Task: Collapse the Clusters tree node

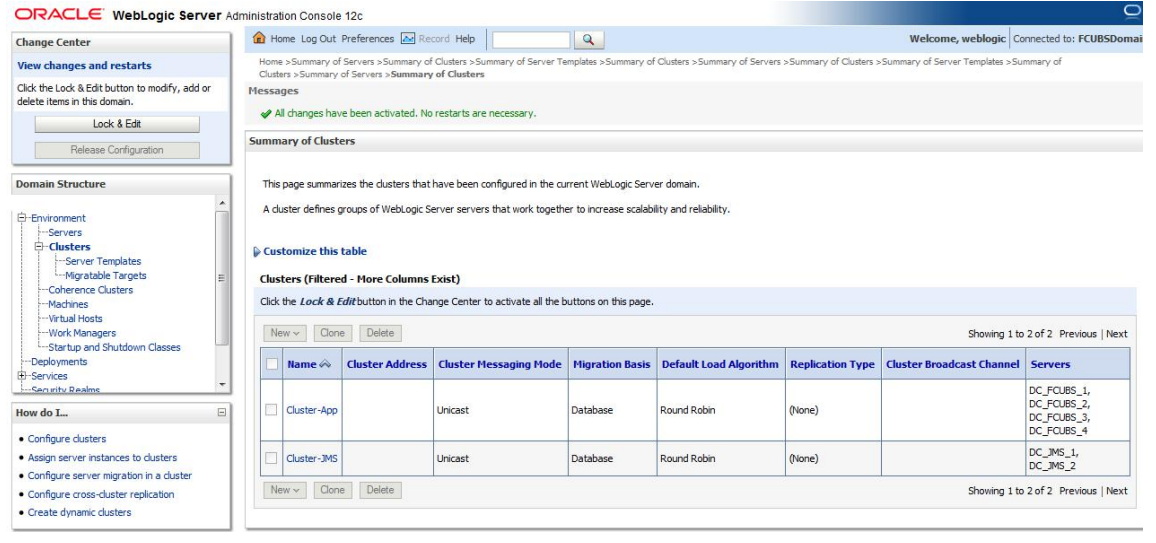Action: pyautogui.click(x=40, y=247)
